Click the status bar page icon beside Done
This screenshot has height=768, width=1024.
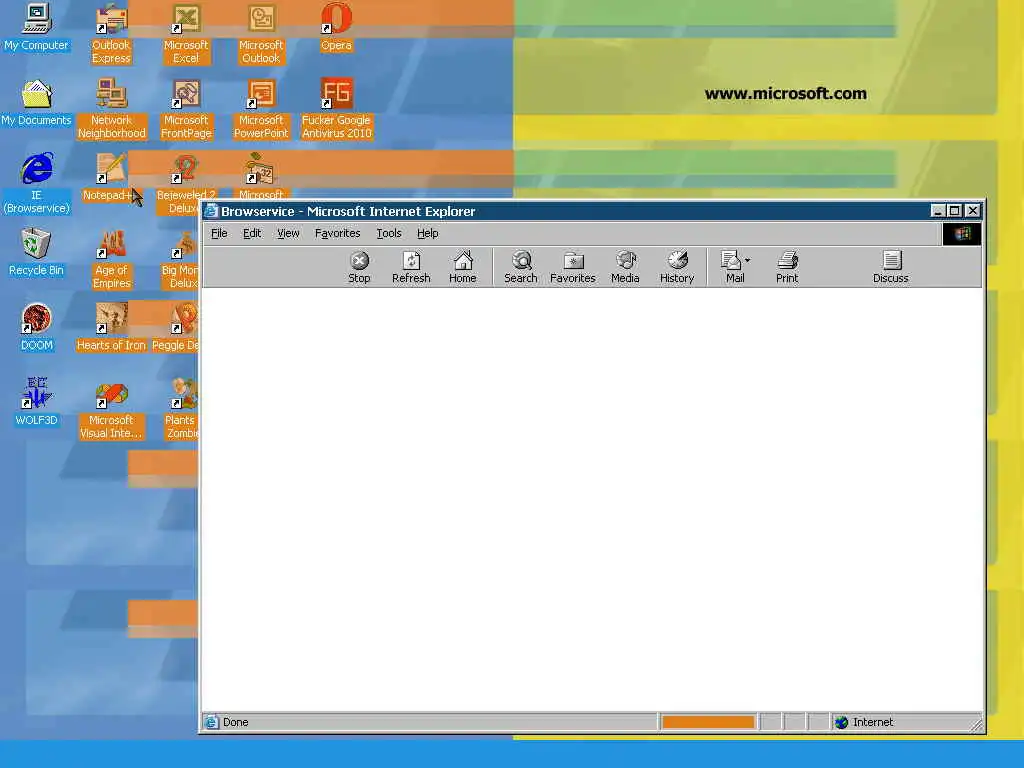pyautogui.click(x=212, y=722)
